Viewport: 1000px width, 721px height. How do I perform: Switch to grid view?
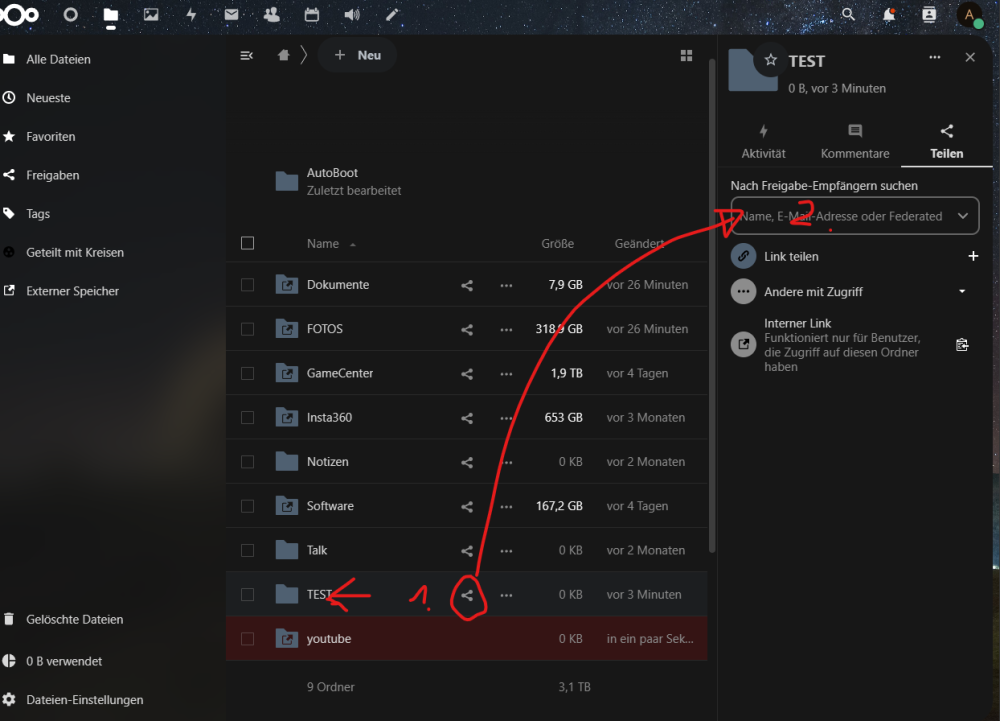point(686,55)
